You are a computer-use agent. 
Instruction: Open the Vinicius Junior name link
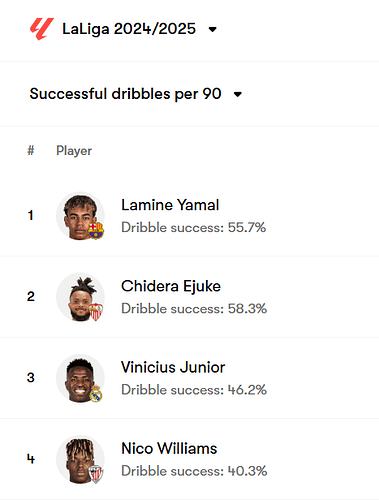173,367
